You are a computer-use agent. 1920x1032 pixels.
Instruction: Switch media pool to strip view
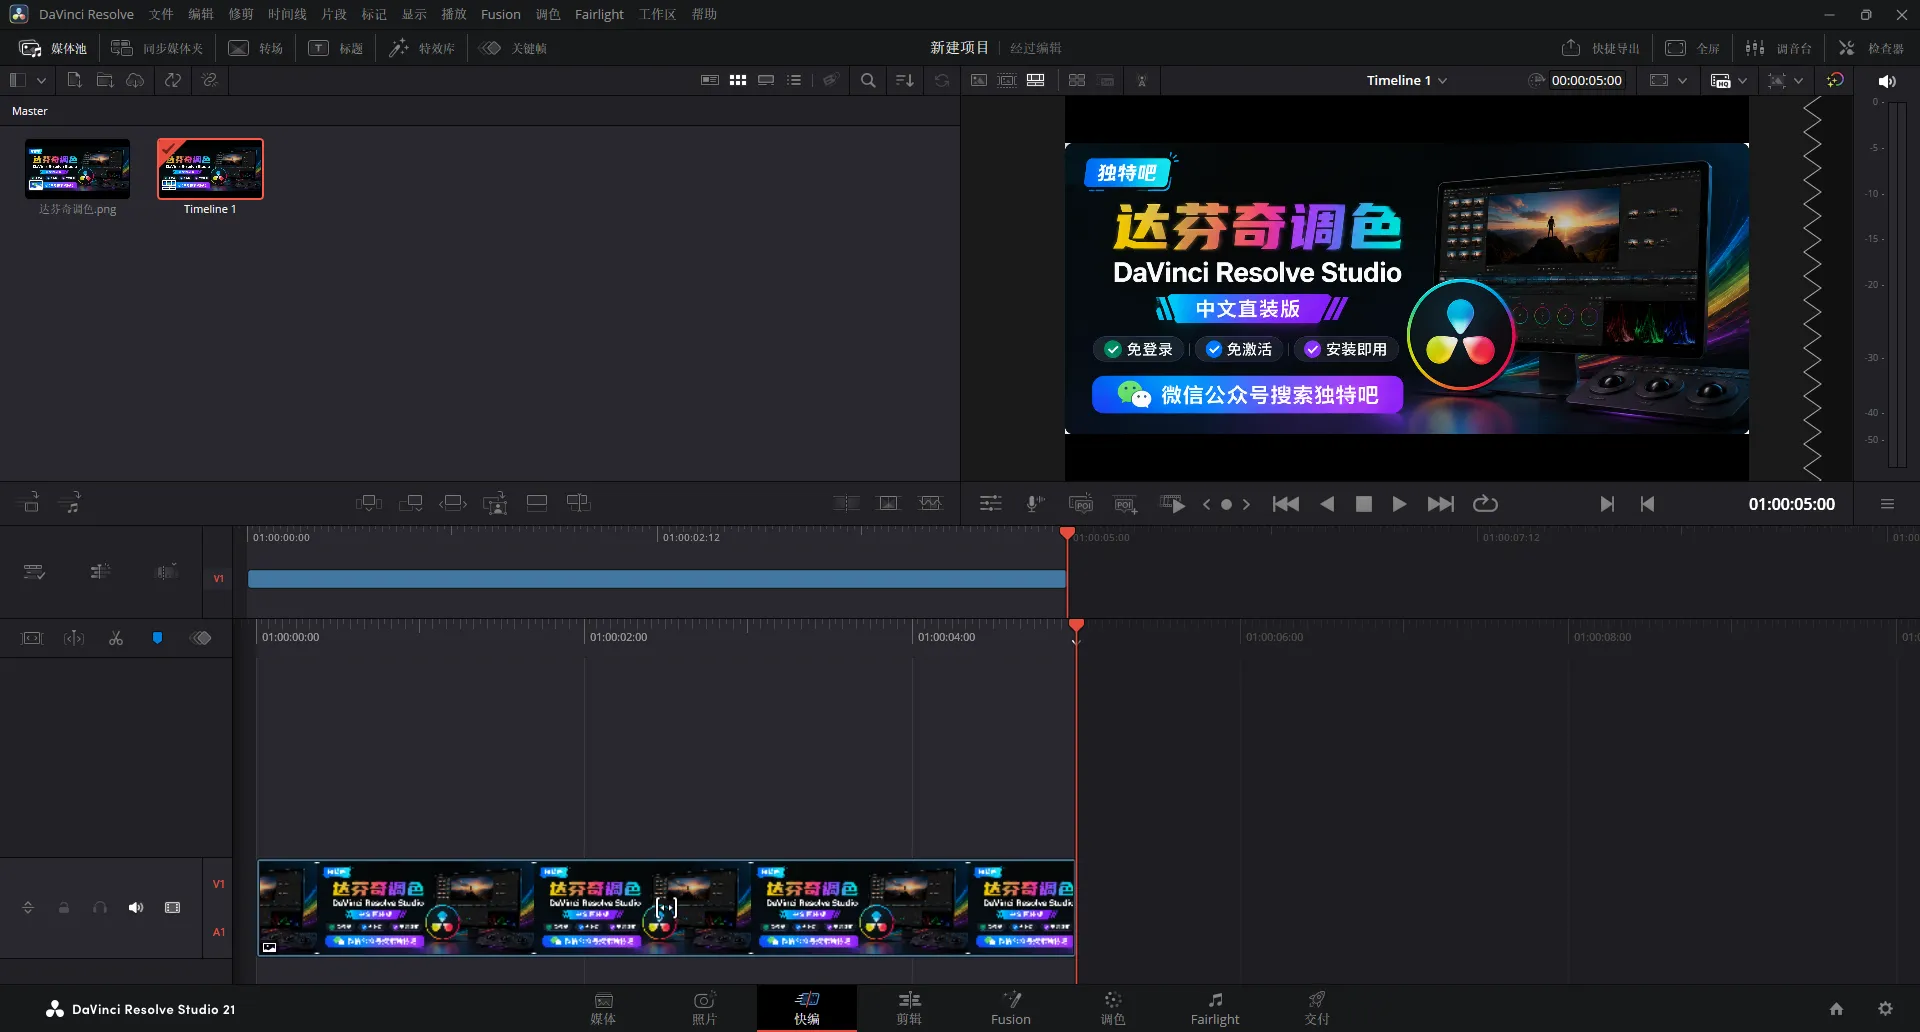point(766,80)
